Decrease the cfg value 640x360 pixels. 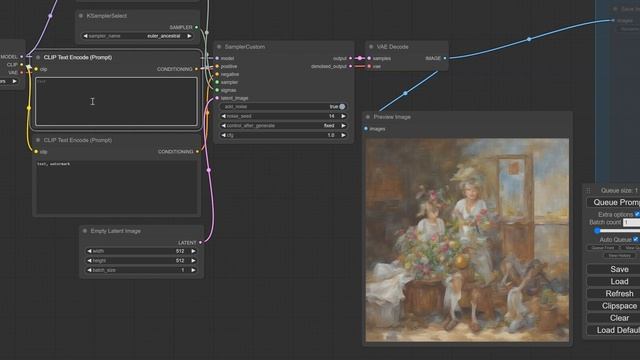coord(223,135)
